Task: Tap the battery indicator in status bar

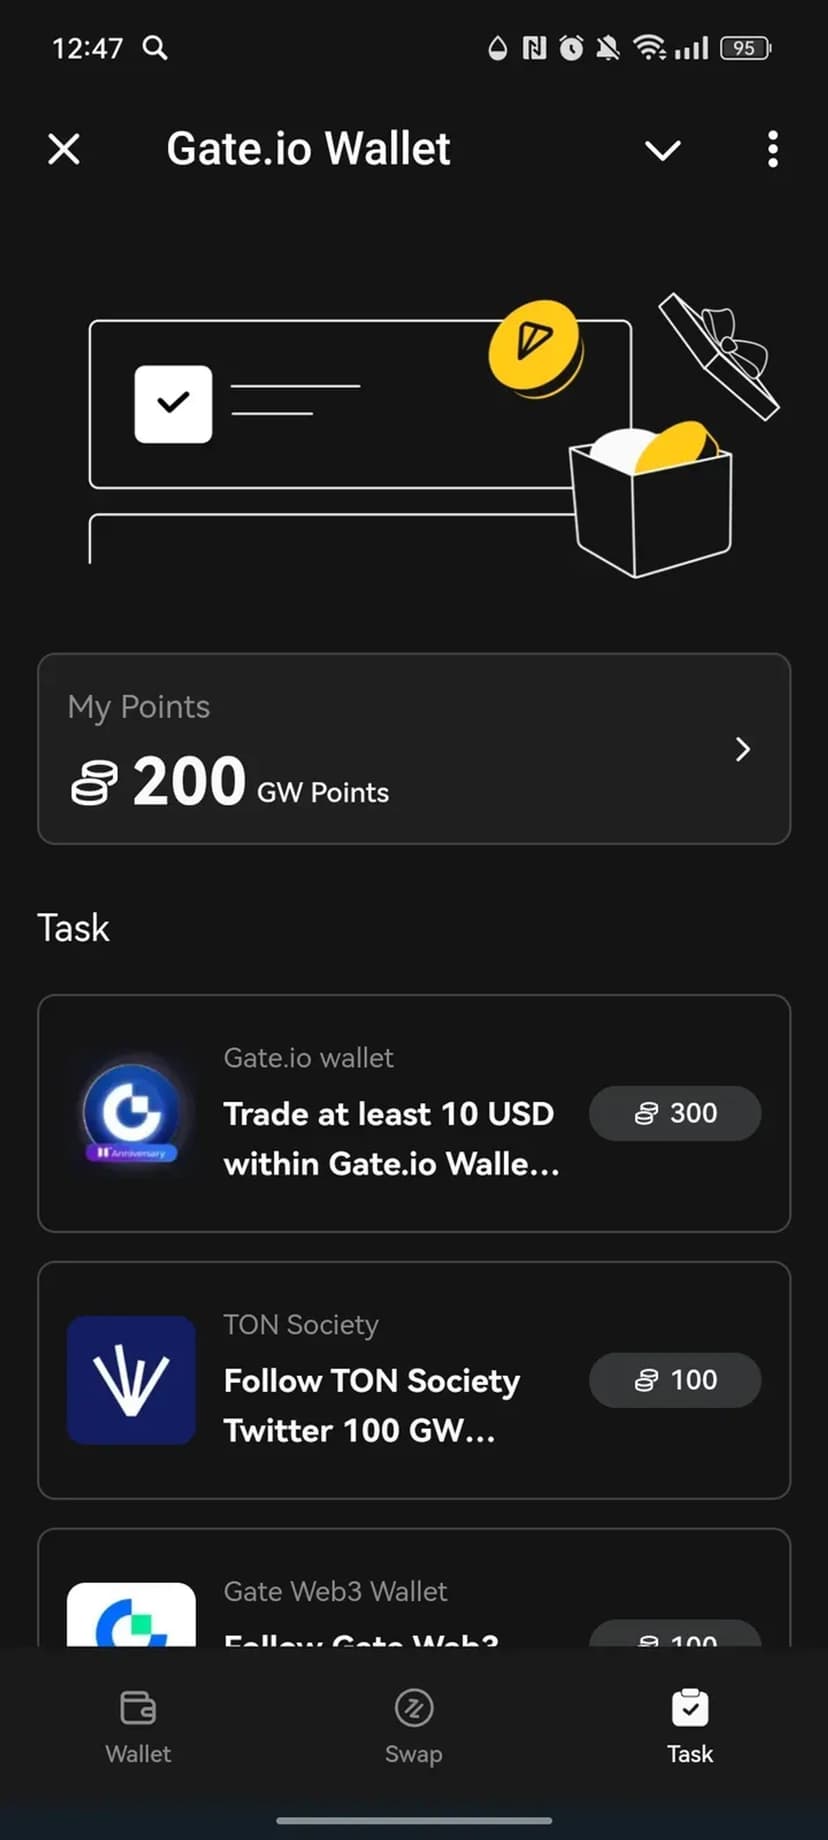Action: click(x=745, y=47)
